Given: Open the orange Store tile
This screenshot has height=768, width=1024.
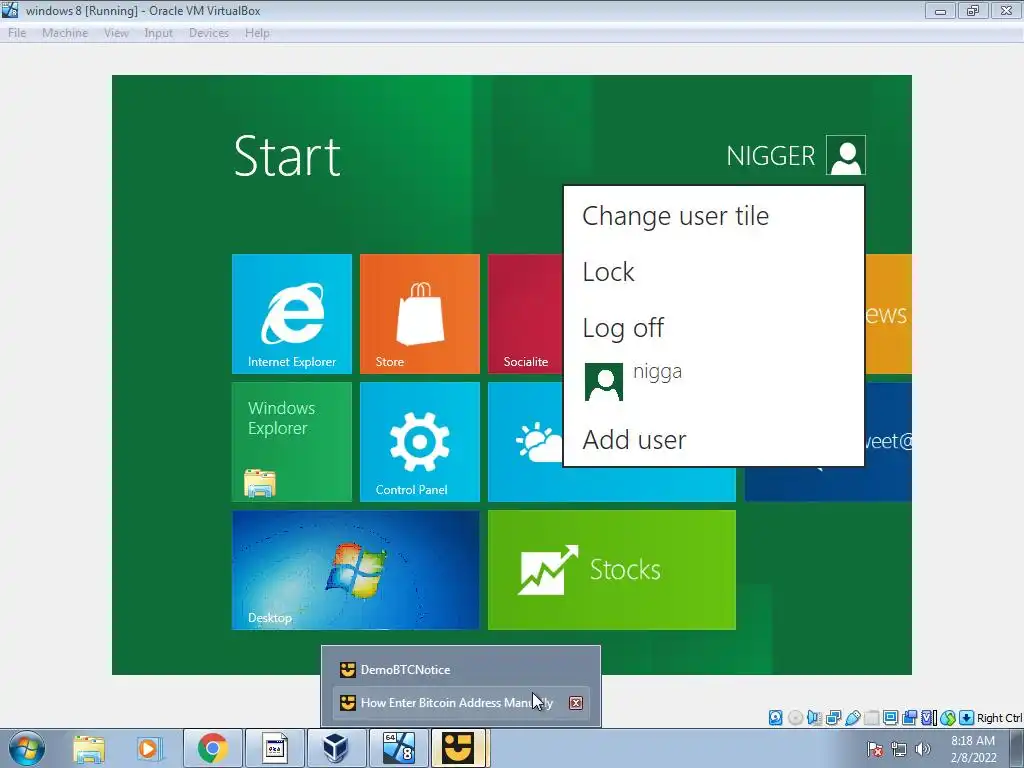Looking at the screenshot, I should (x=419, y=313).
